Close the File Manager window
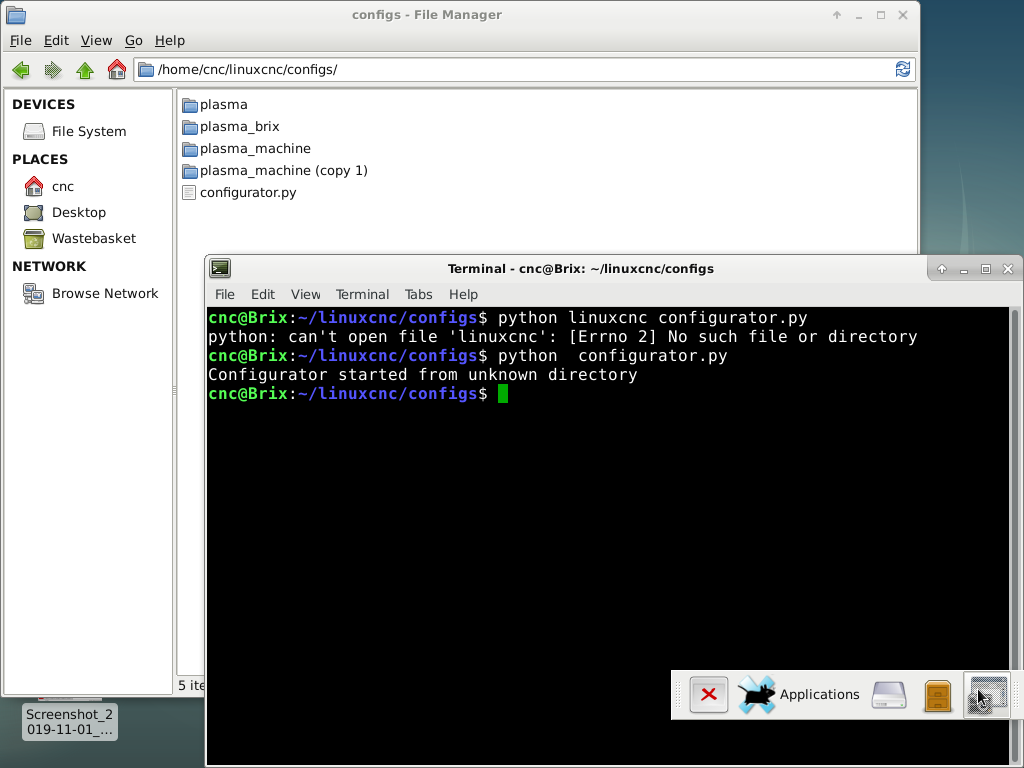The width and height of the screenshot is (1024, 768). [903, 15]
